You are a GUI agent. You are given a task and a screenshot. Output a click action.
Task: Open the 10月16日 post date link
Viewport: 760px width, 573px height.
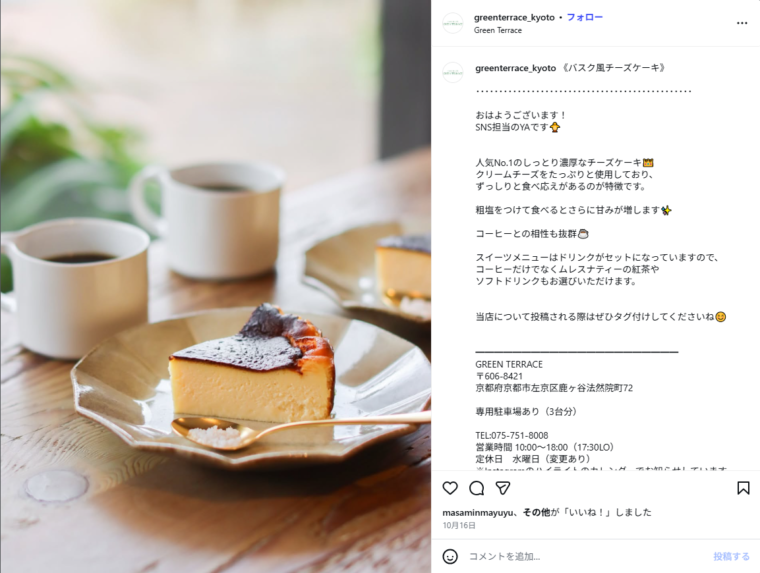pos(459,525)
